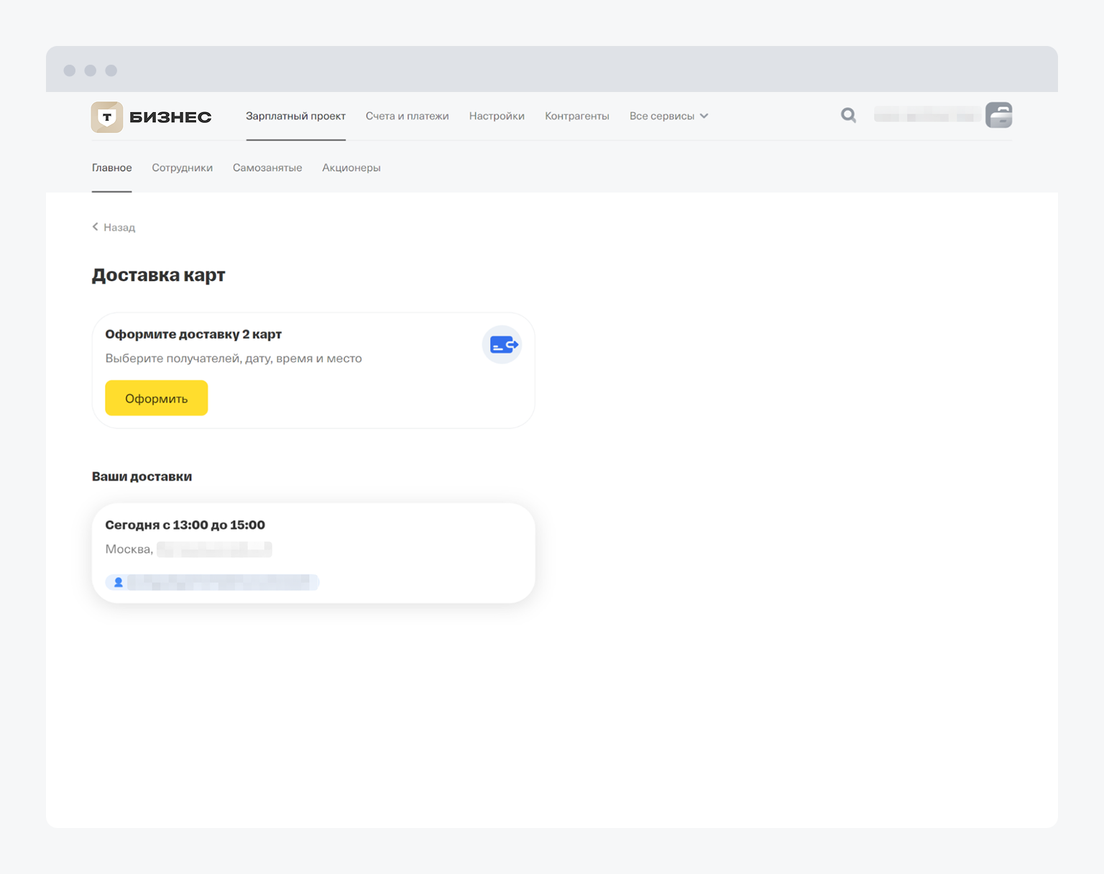This screenshot has width=1104, height=874.
Task: Select Контрагенты in the top menu
Action: pyautogui.click(x=577, y=116)
